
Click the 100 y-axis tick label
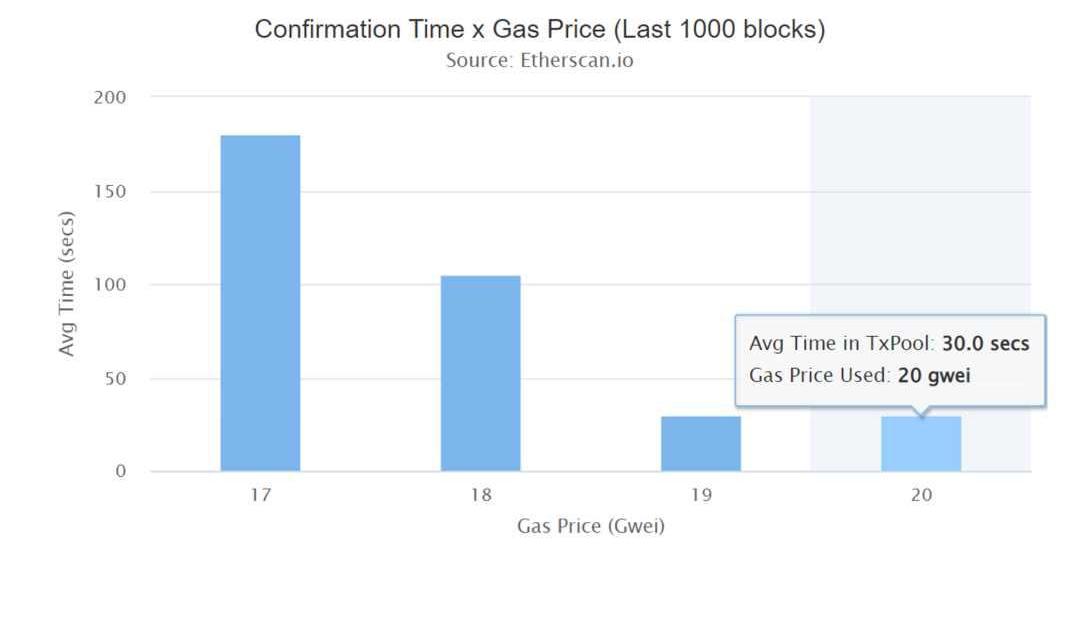click(x=111, y=285)
